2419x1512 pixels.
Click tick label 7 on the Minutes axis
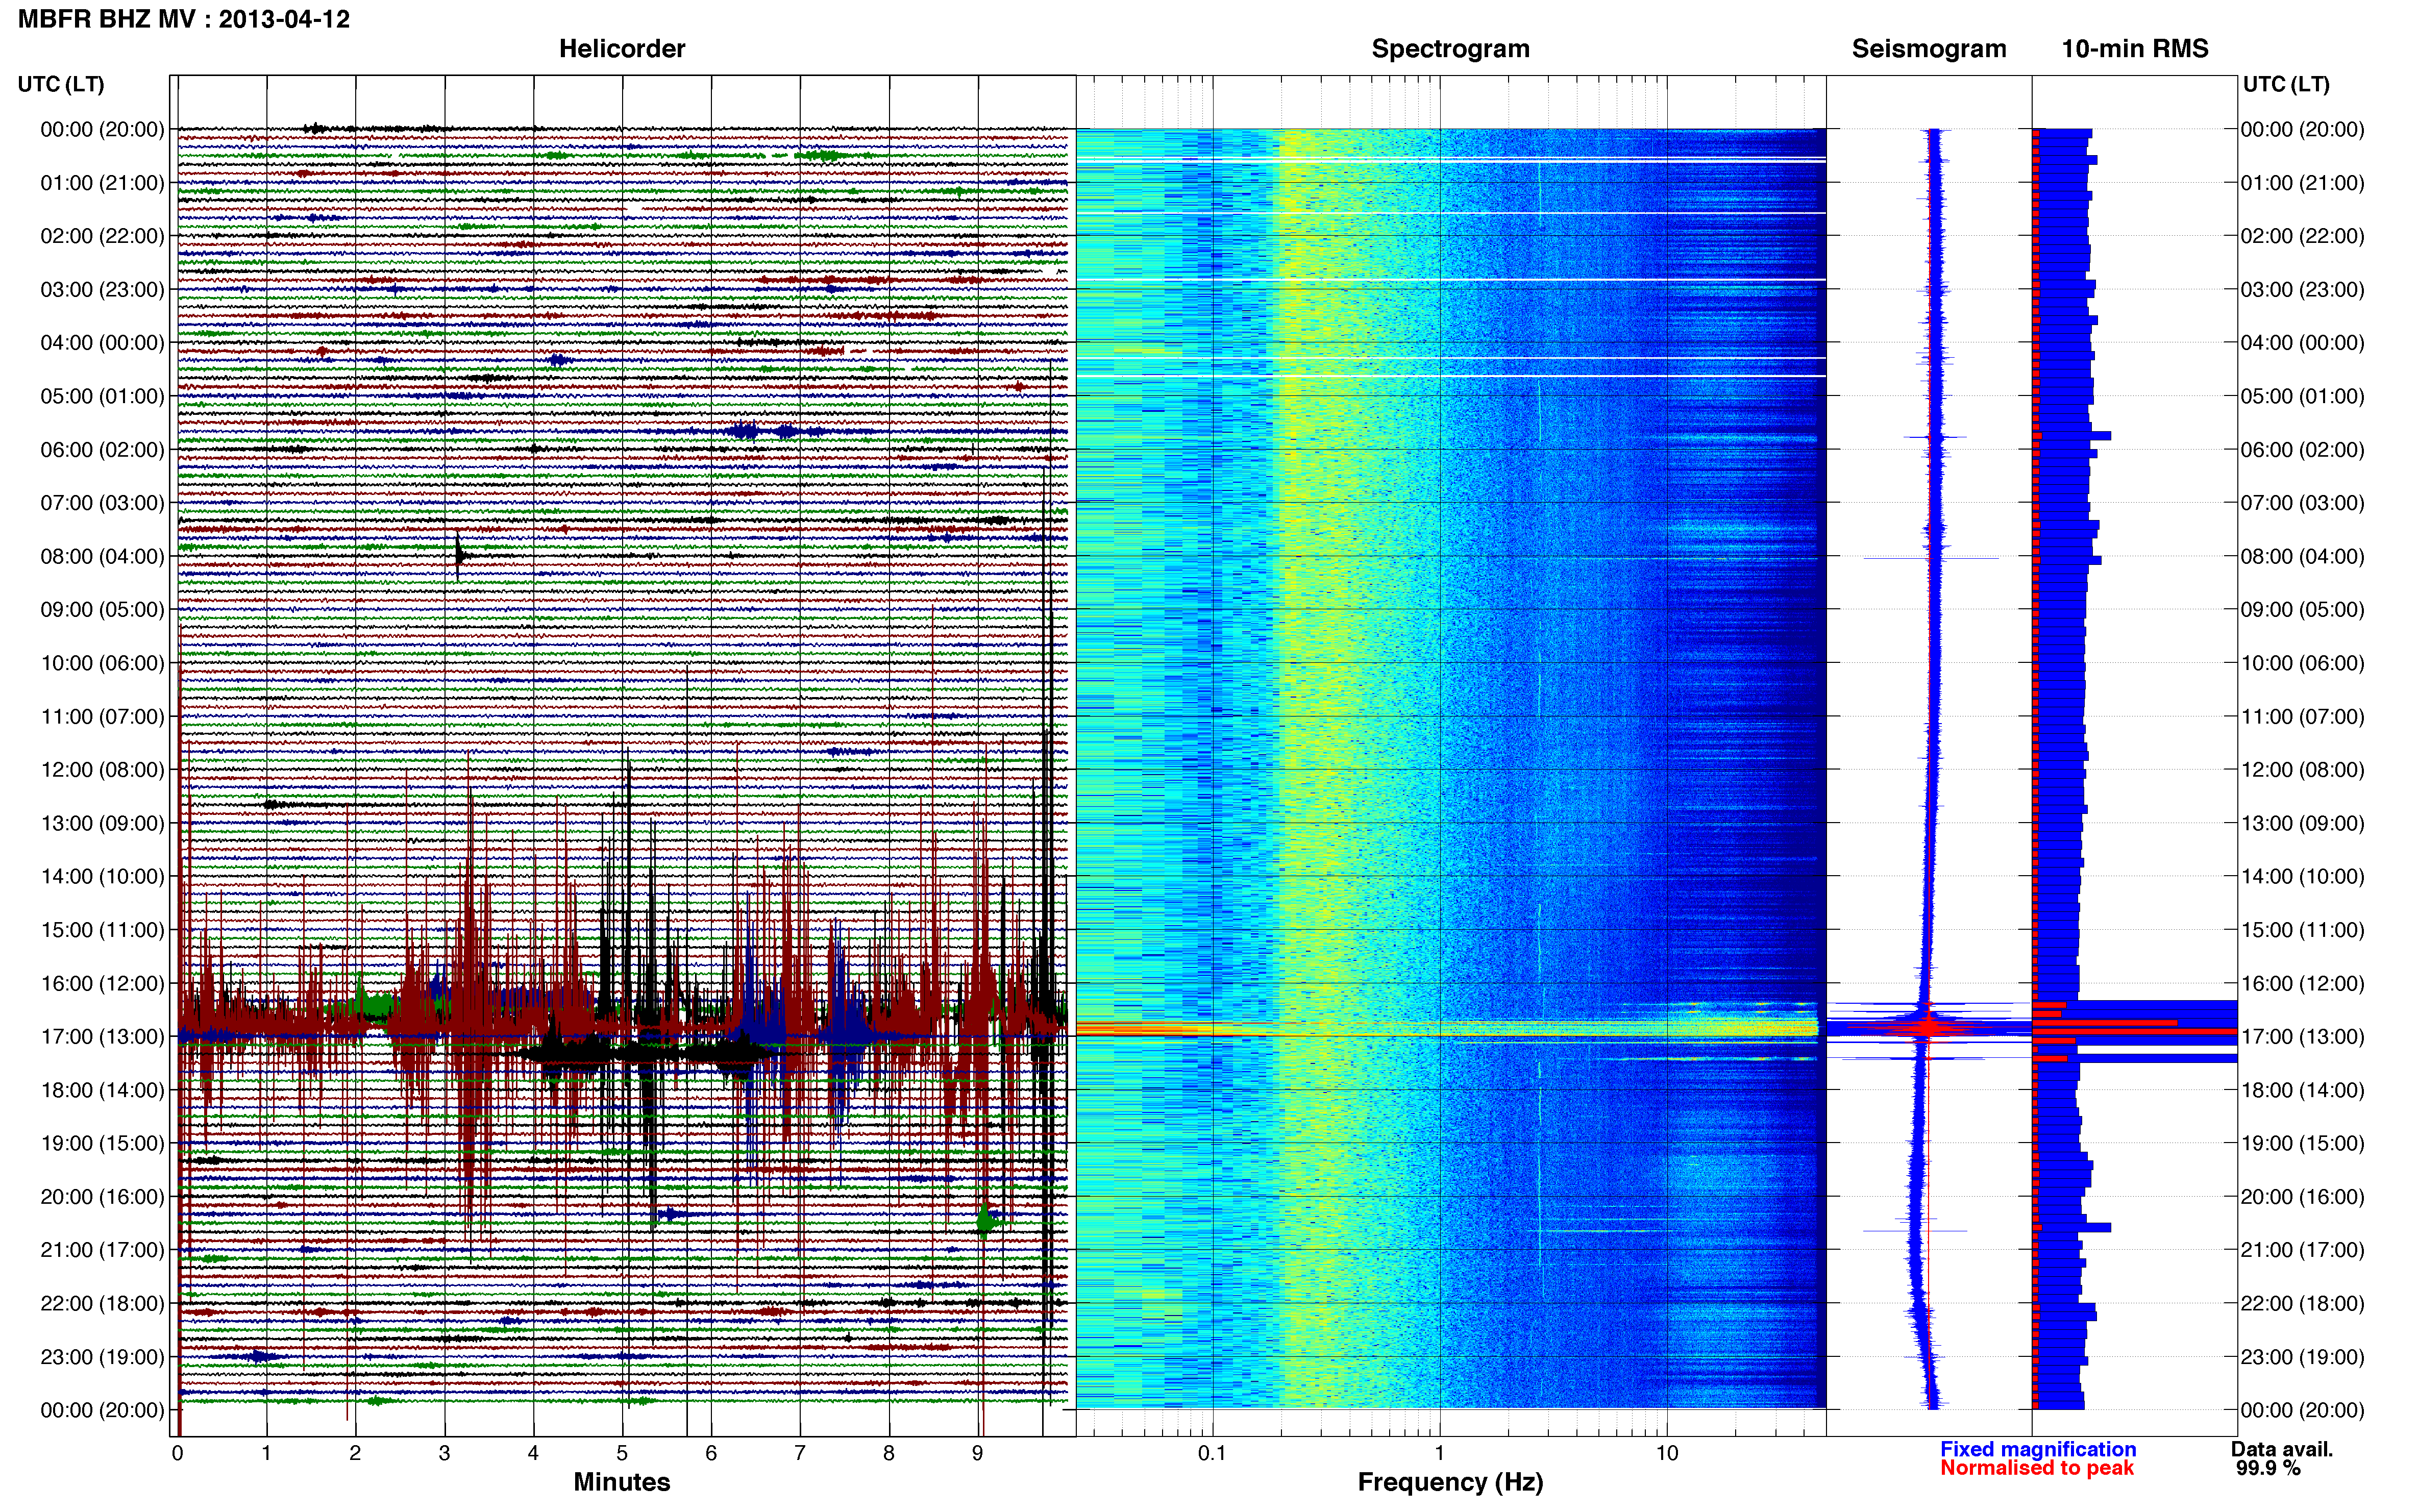(800, 1454)
